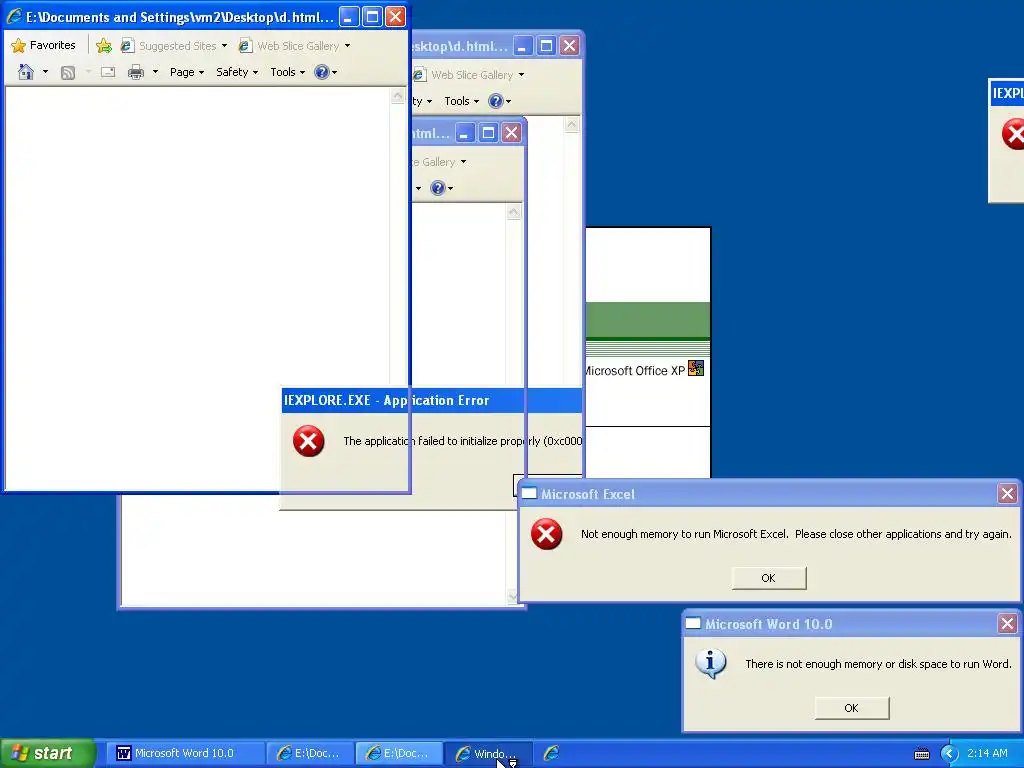
Task: Maximize the front Internet Explorer window
Action: tap(372, 16)
